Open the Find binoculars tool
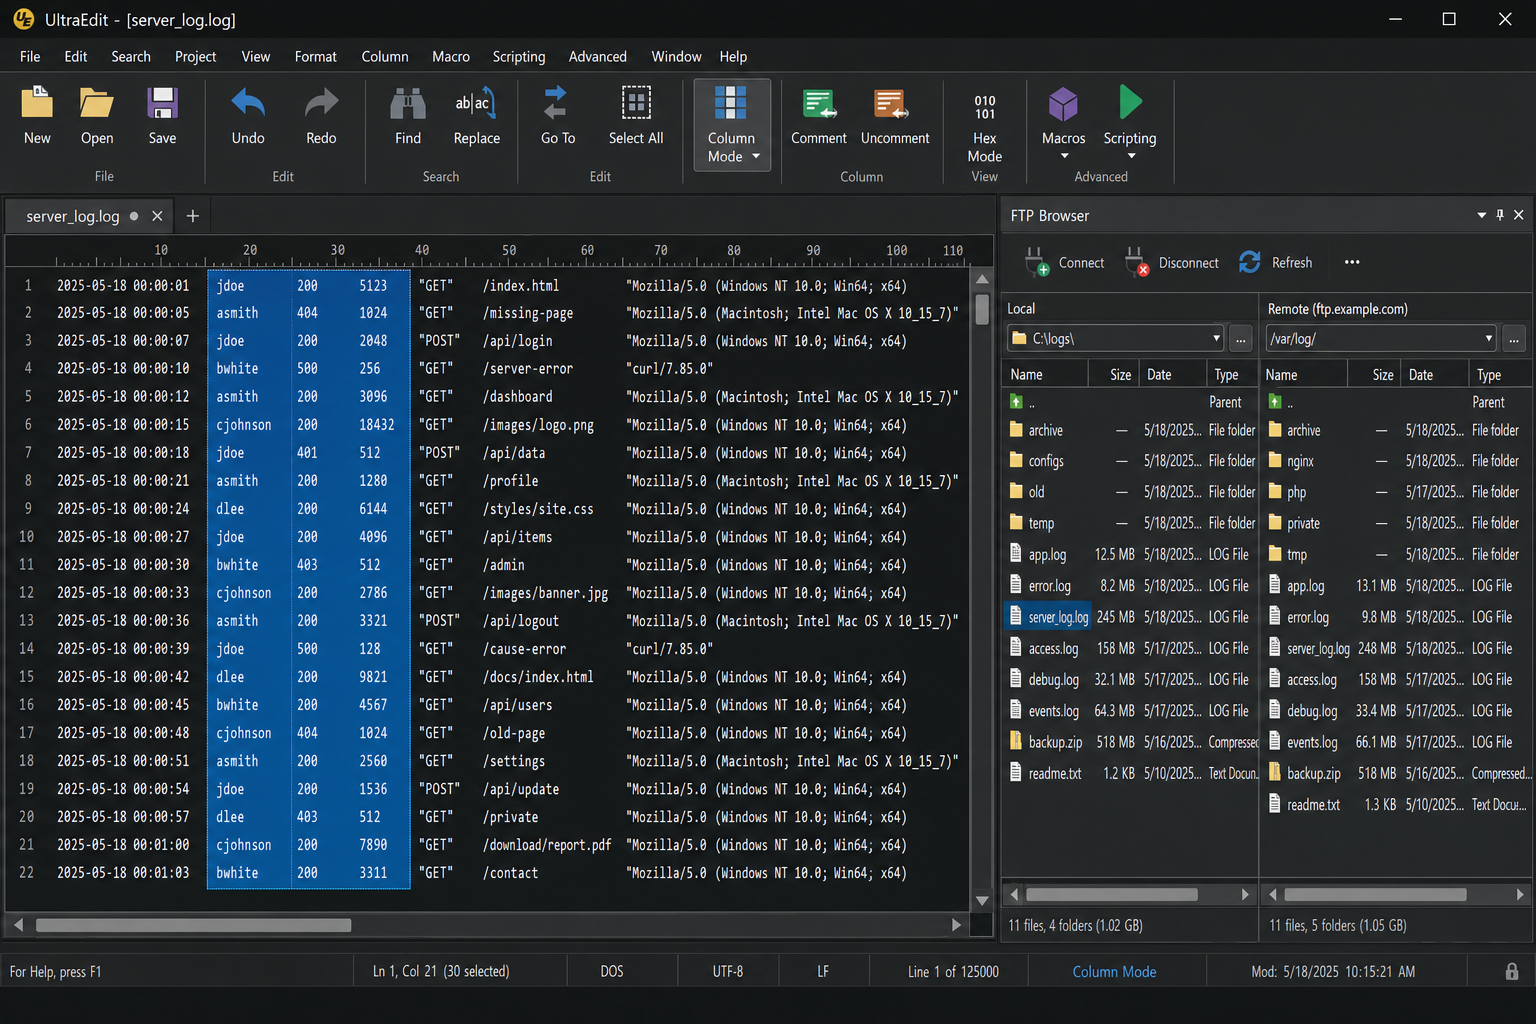1536x1024 pixels. coord(408,103)
